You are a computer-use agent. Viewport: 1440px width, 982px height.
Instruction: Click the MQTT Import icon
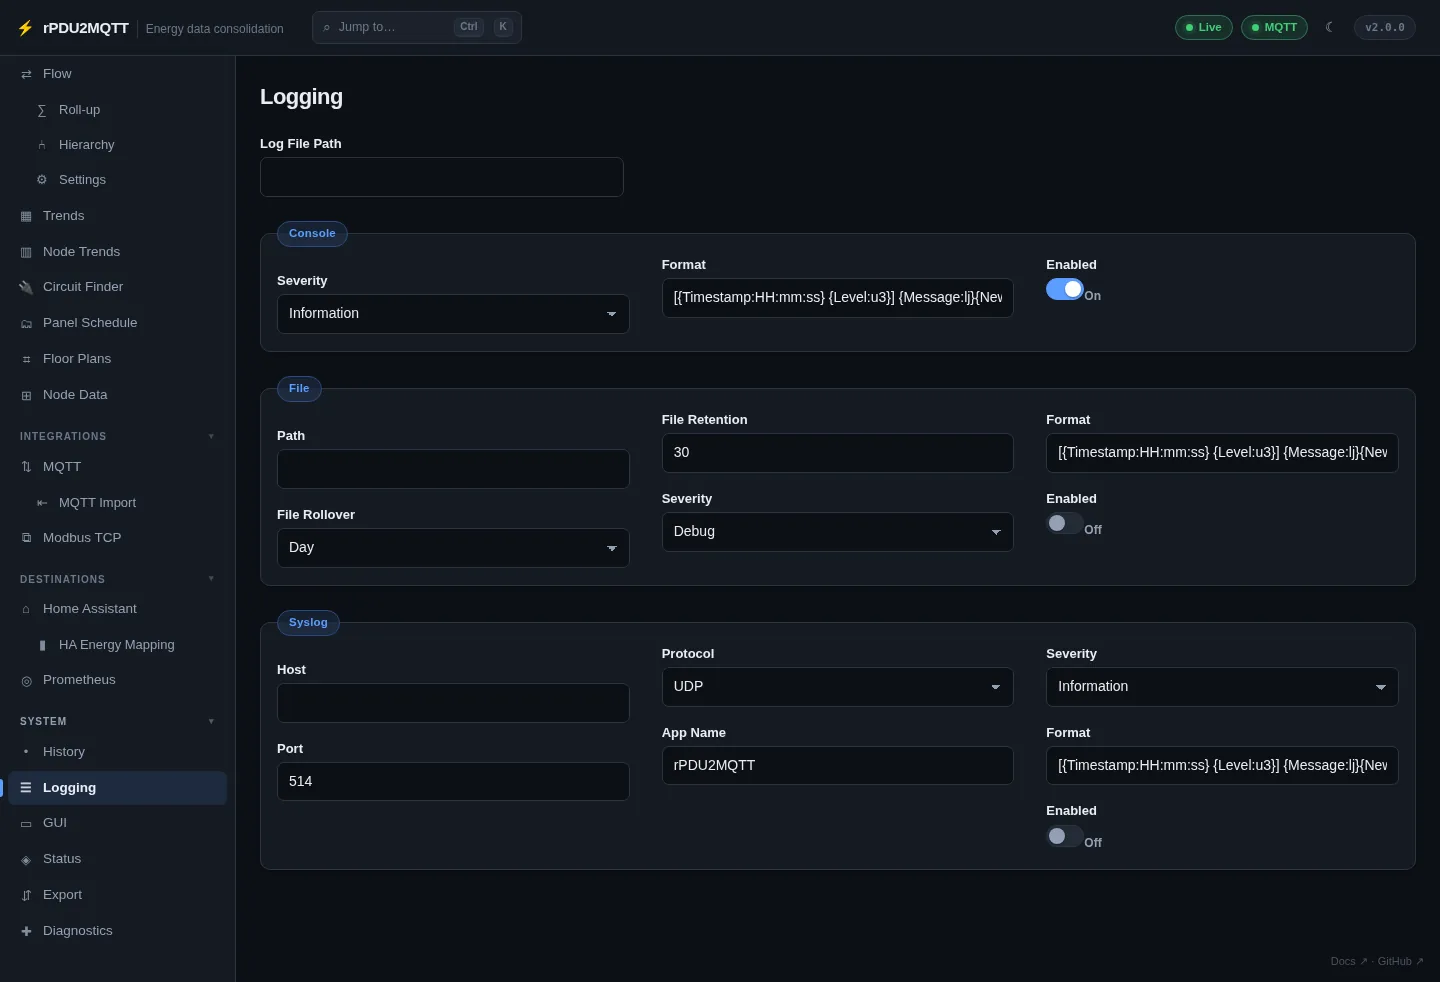[x=42, y=503]
